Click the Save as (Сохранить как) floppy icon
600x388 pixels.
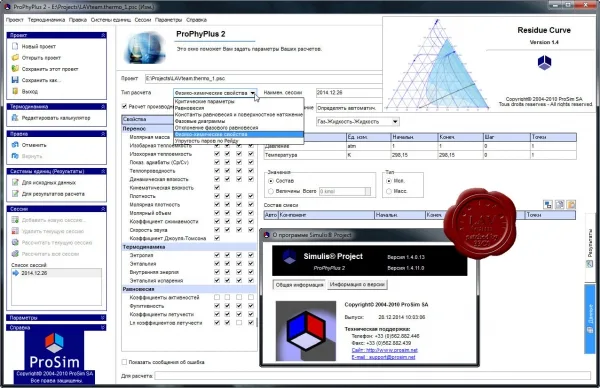coord(15,80)
